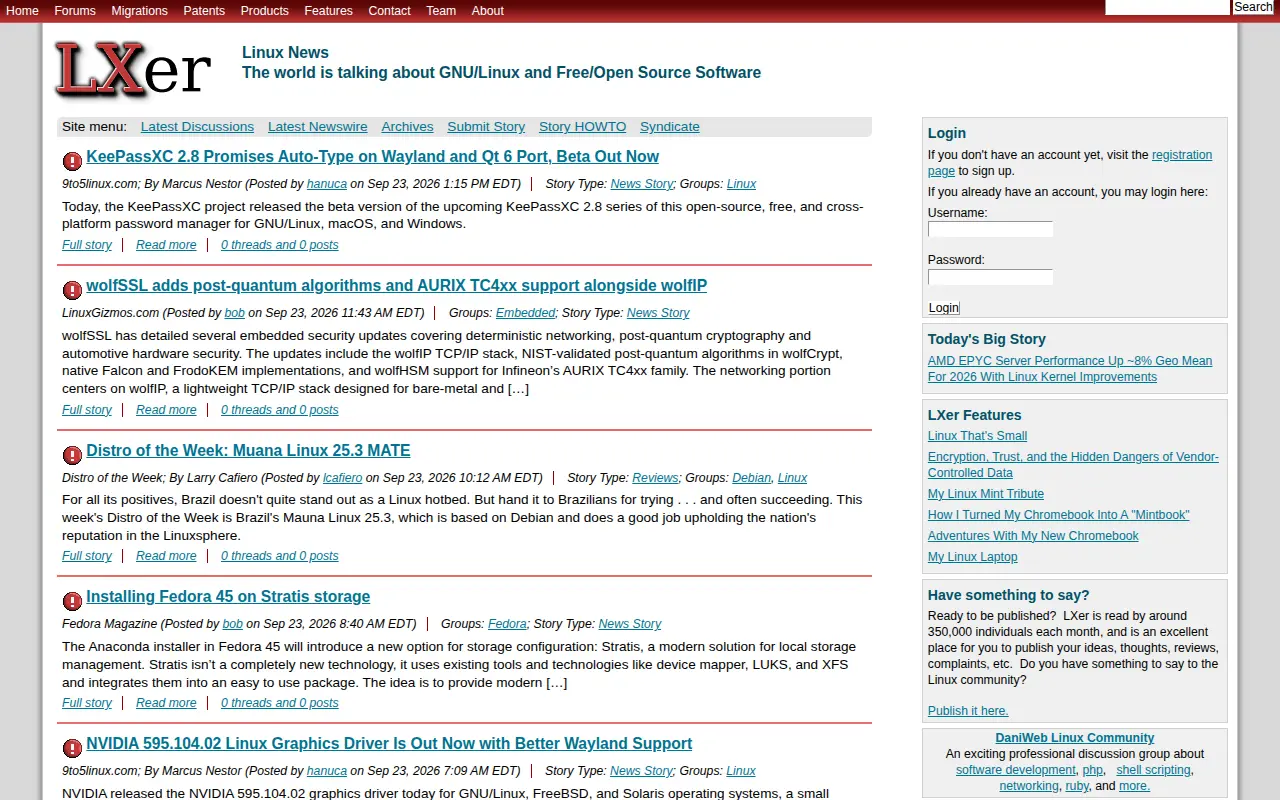
Task: Click into the Password field
Action: [x=990, y=277]
